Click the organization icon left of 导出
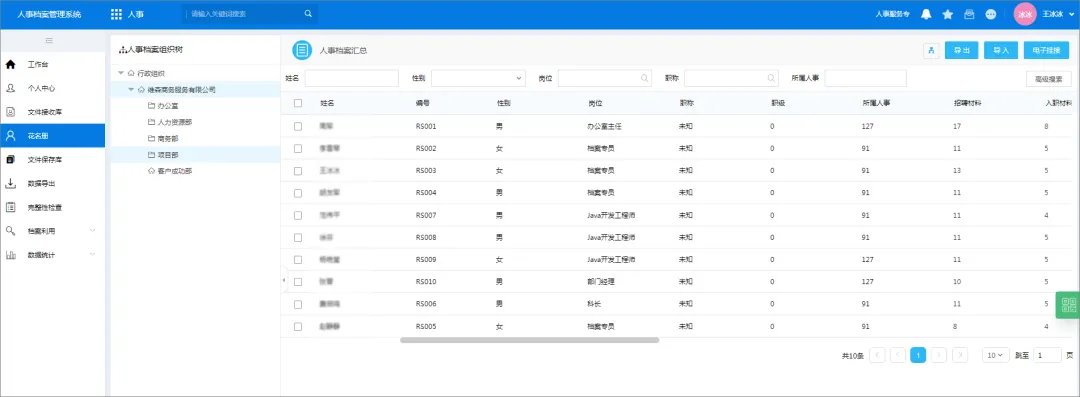The width and height of the screenshot is (1080, 397). (931, 50)
